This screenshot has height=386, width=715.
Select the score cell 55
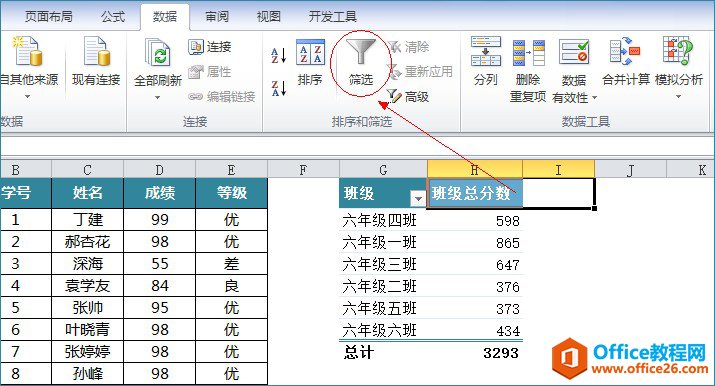(x=160, y=263)
